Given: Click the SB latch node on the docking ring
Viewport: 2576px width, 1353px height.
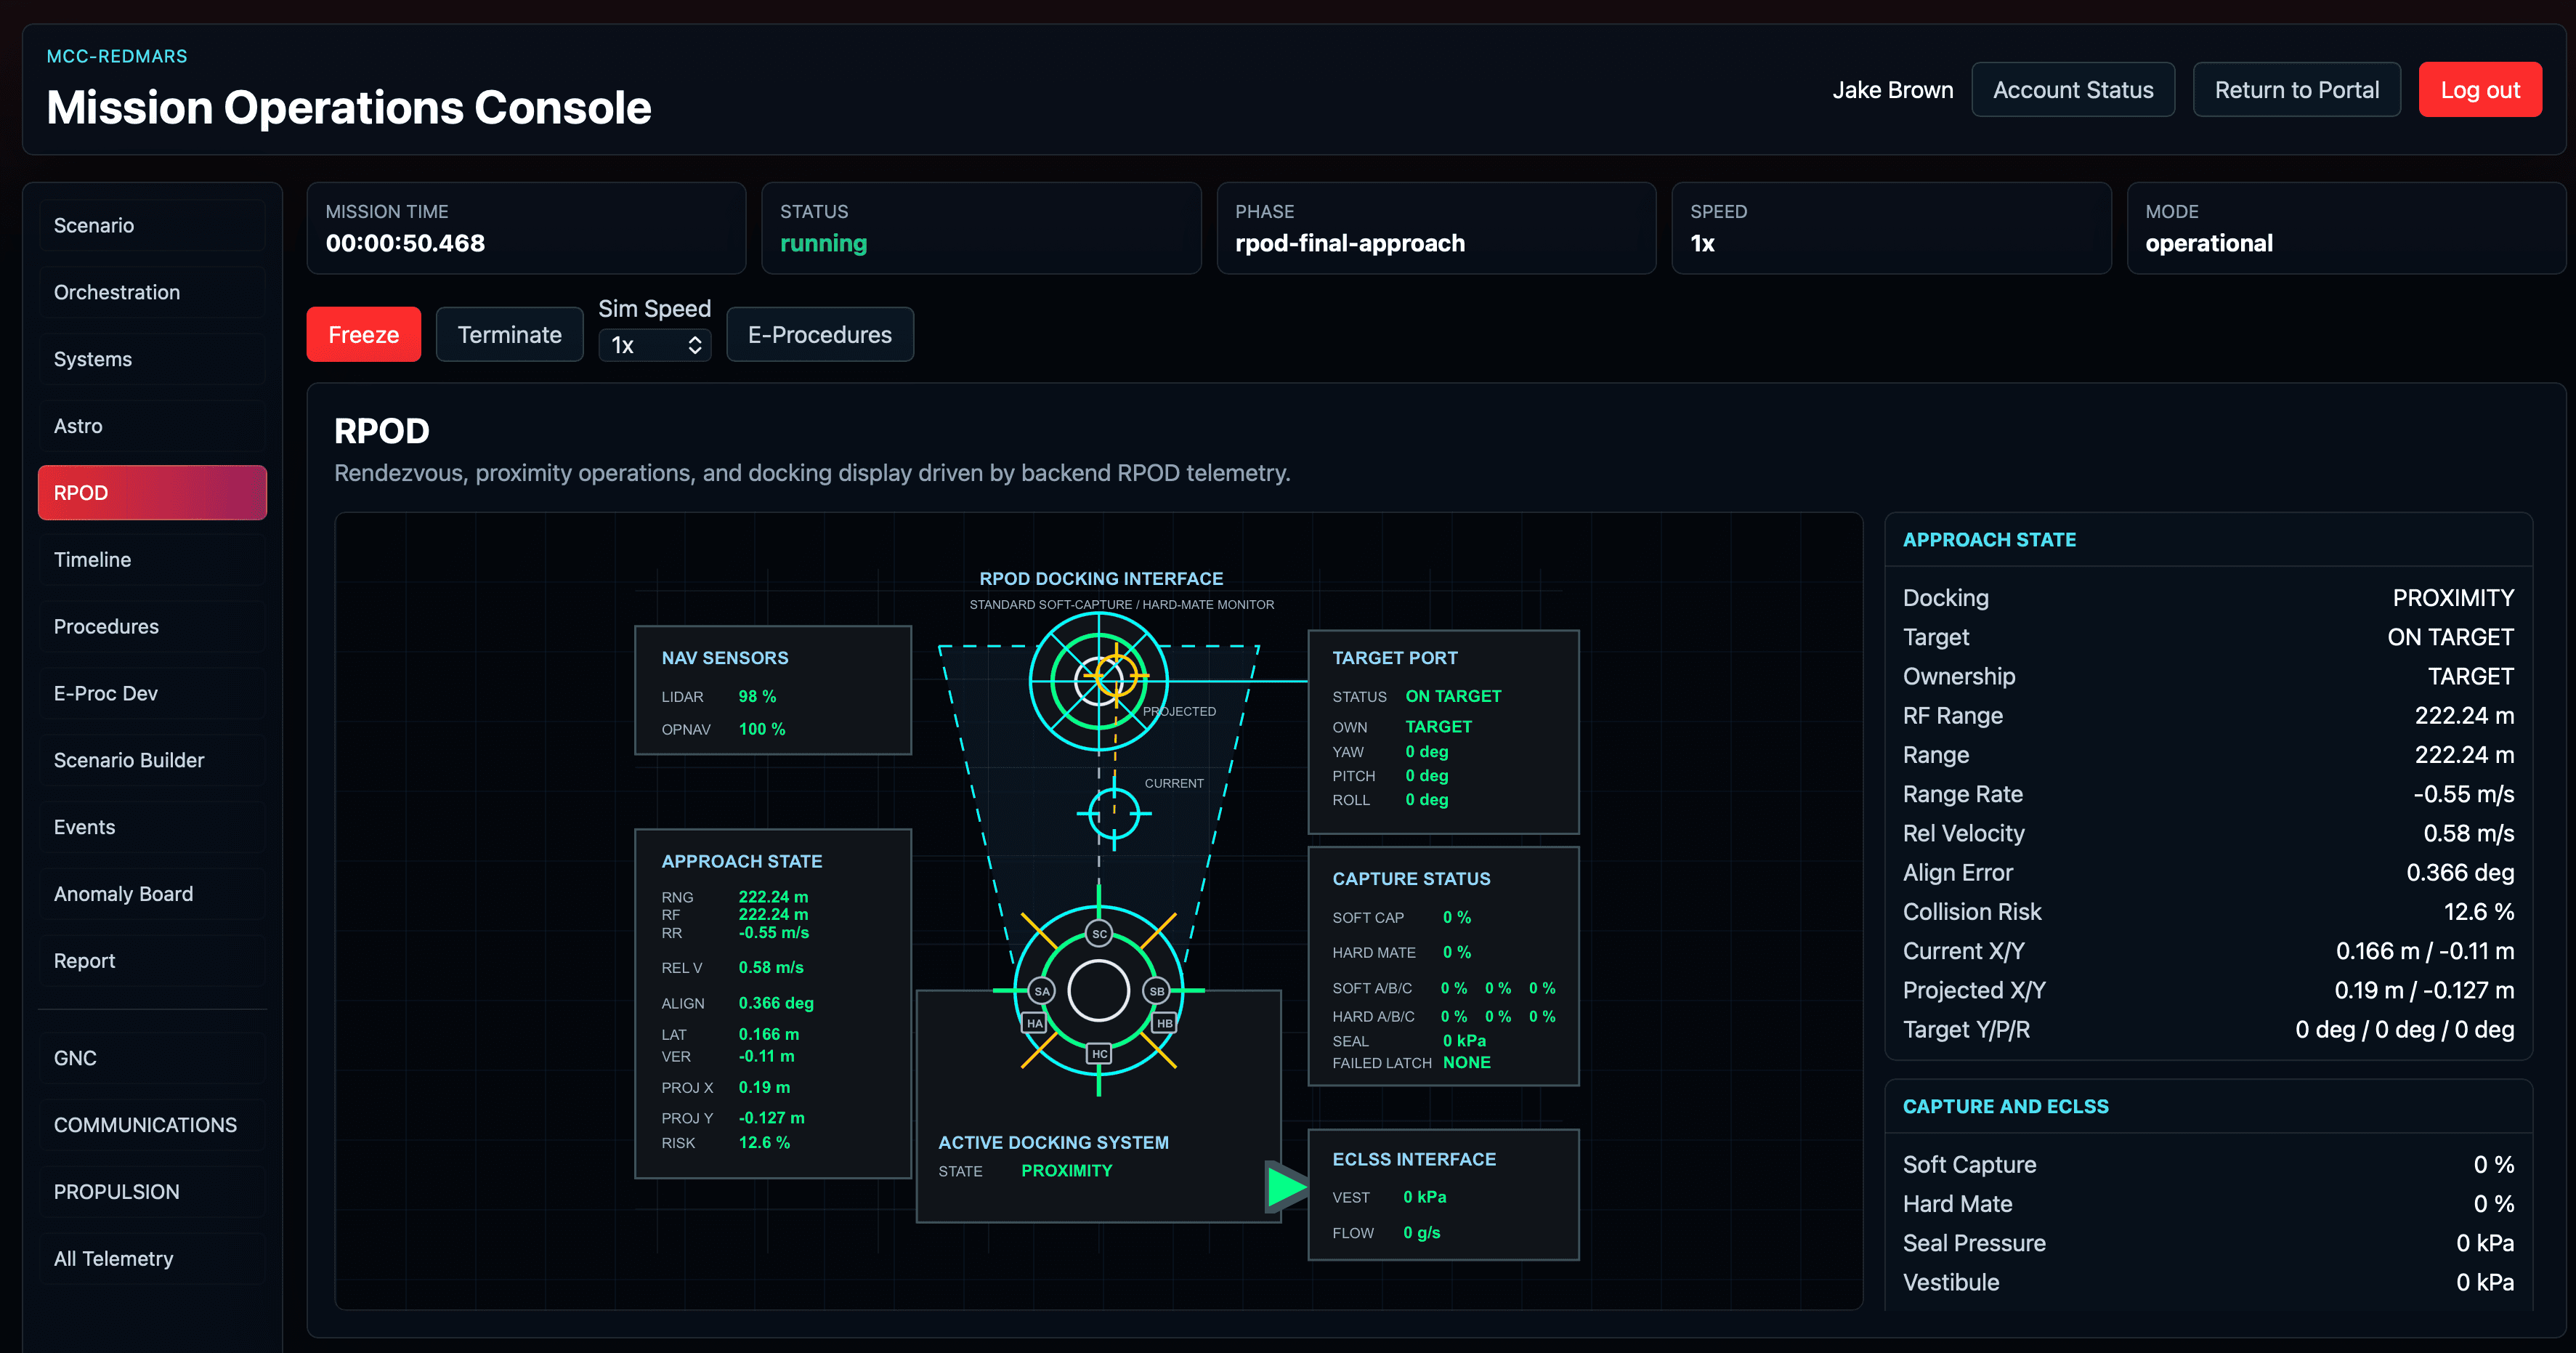Looking at the screenshot, I should [x=1157, y=991].
